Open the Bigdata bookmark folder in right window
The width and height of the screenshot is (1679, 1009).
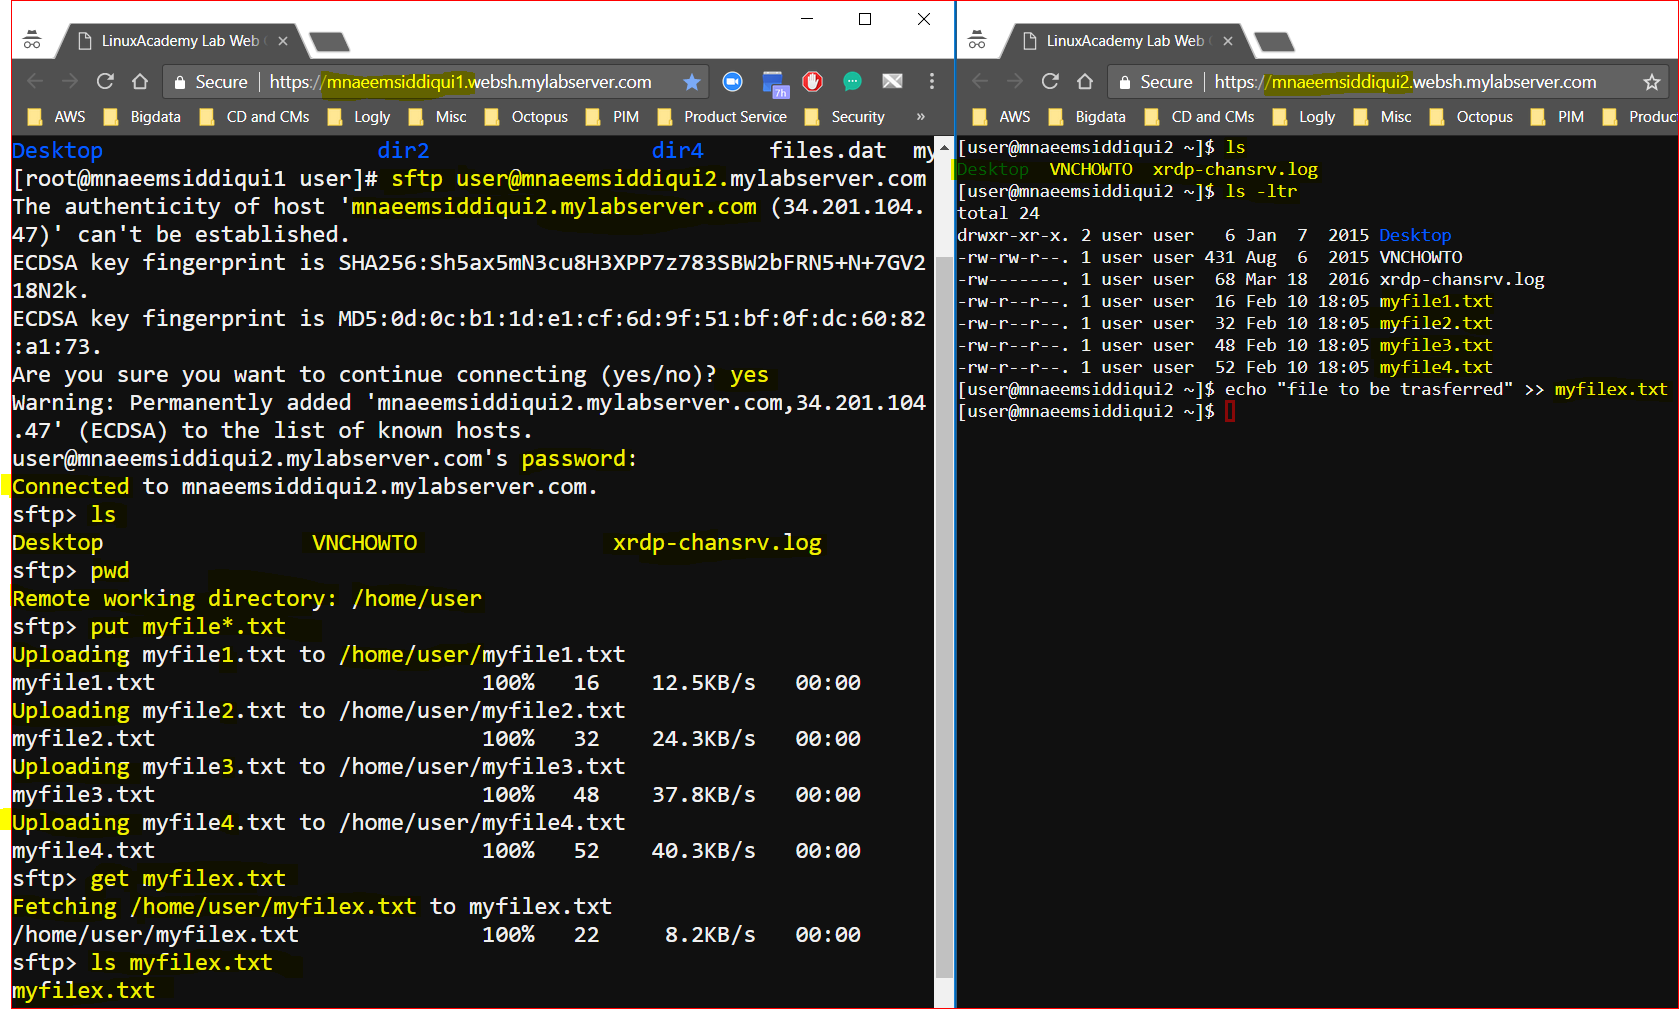pyautogui.click(x=1088, y=117)
